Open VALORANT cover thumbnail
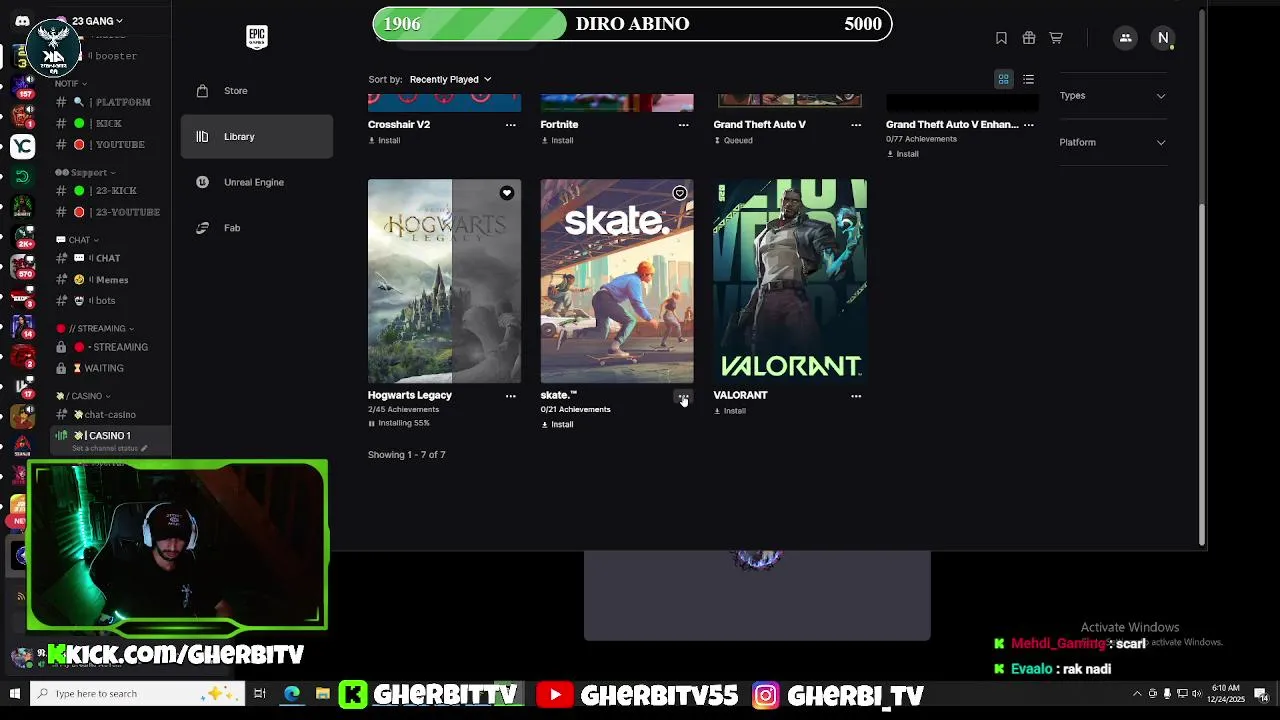The height and width of the screenshot is (720, 1280). [x=790, y=281]
